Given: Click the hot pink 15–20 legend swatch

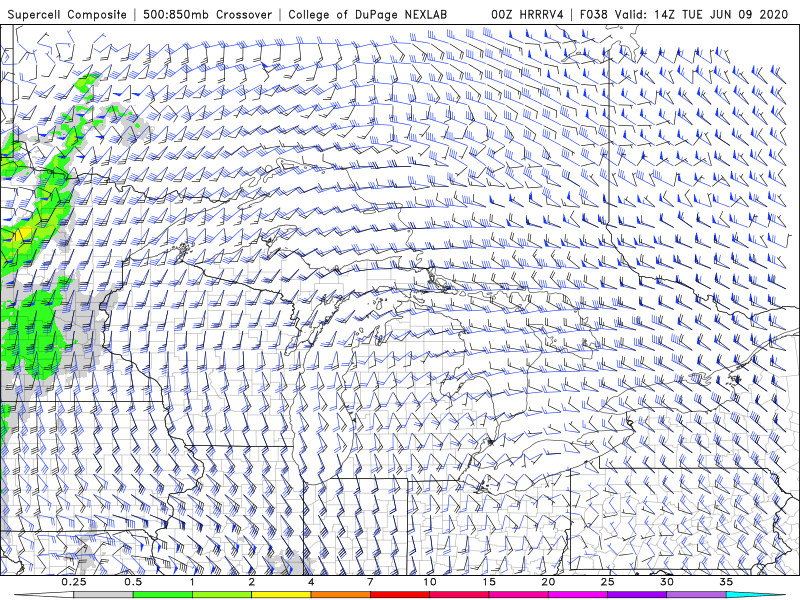Looking at the screenshot, I should pos(518,595).
